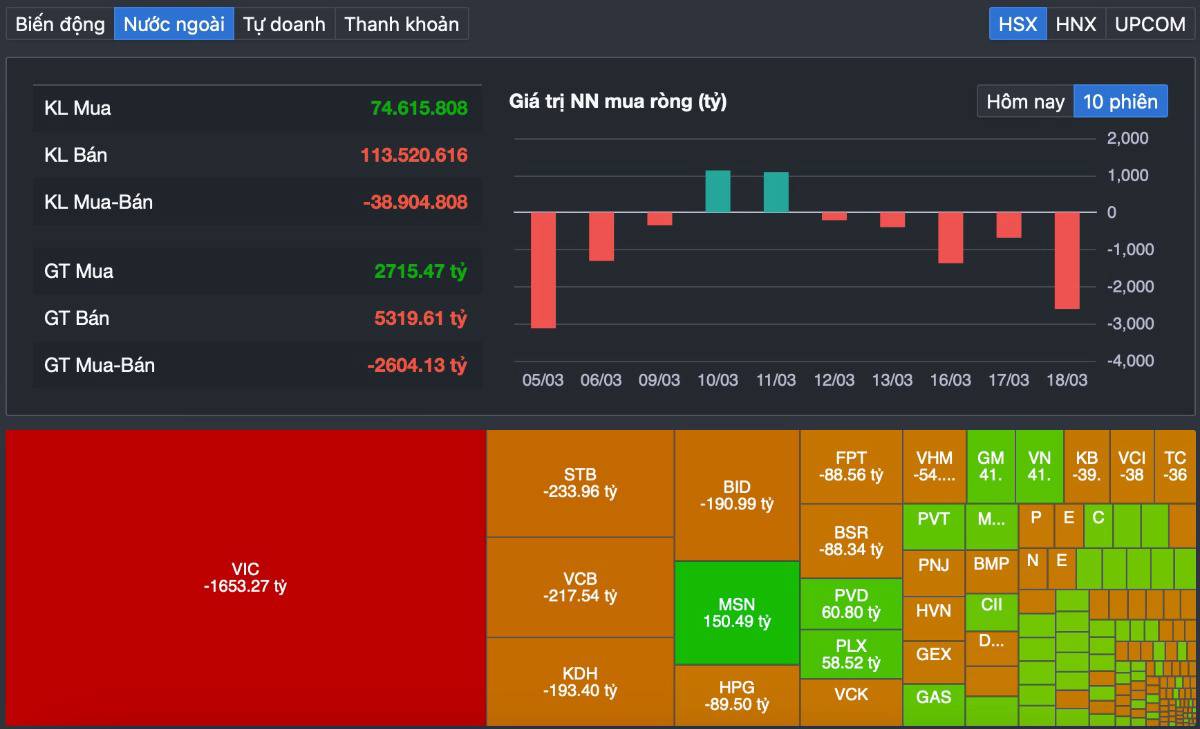The height and width of the screenshot is (729, 1200).
Task: Select the 10 phiên chart range
Action: pos(1120,101)
